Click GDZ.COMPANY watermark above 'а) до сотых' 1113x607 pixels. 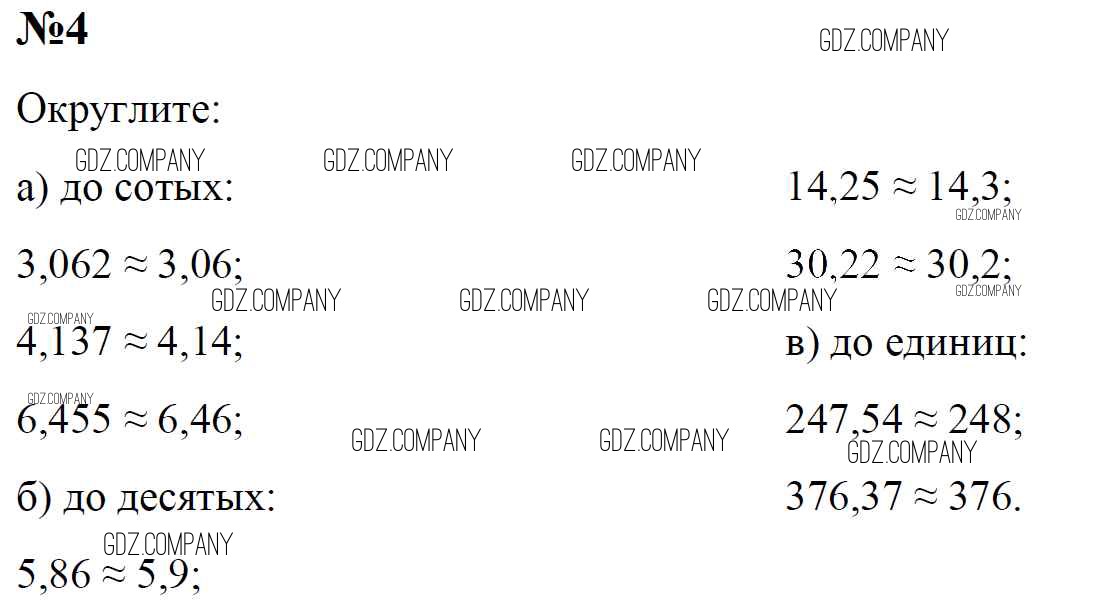tap(140, 160)
